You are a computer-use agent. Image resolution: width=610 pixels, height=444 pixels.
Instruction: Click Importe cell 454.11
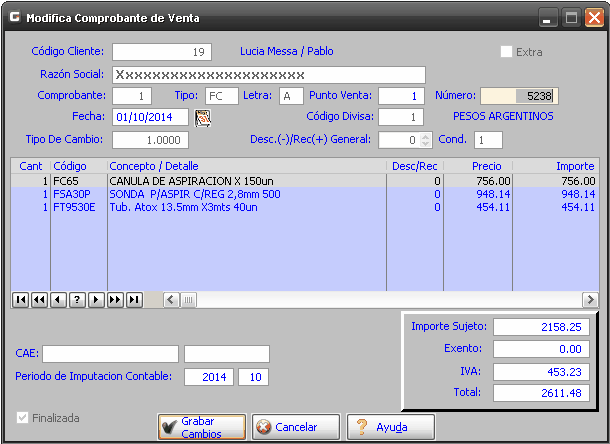point(556,207)
